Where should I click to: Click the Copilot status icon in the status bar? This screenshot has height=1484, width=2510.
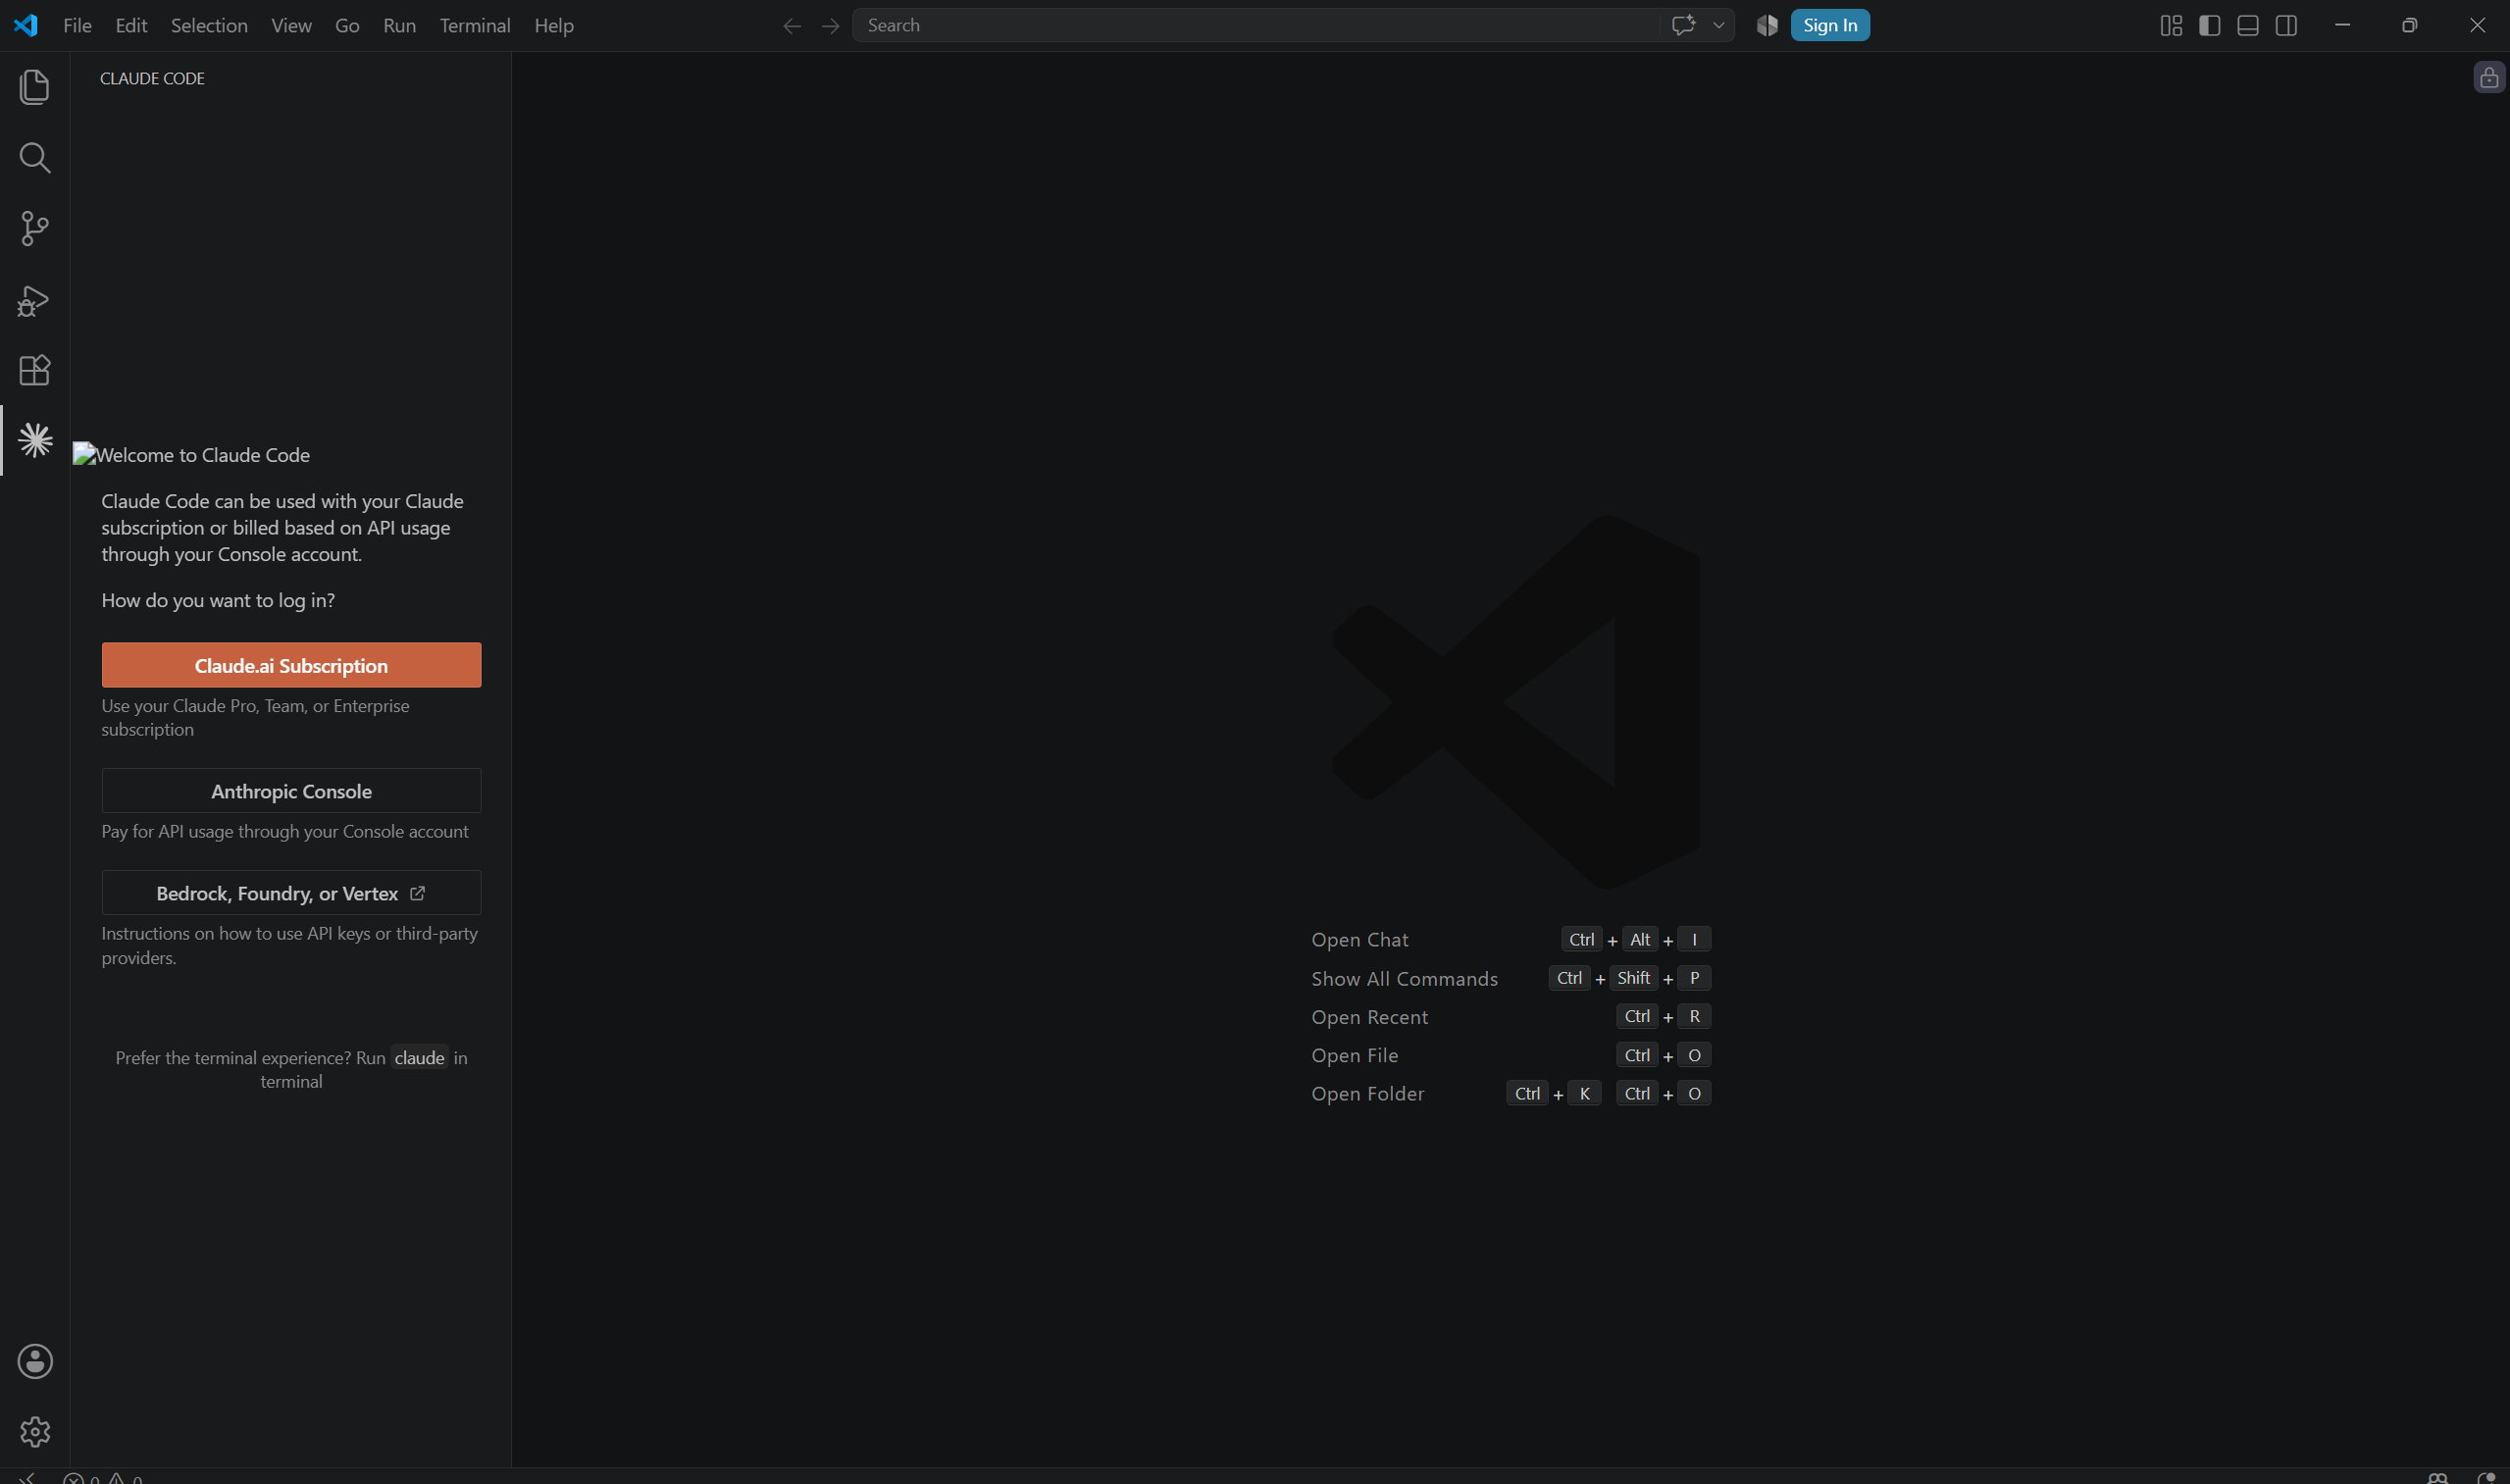pyautogui.click(x=2438, y=1478)
